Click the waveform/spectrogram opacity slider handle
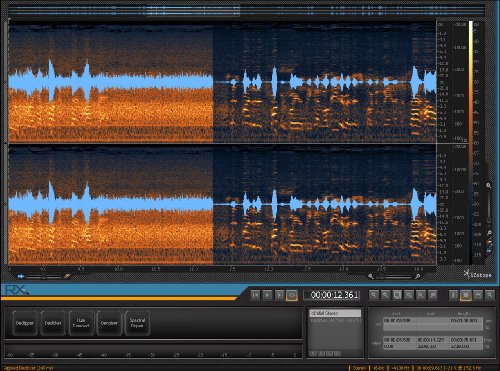 click(44, 276)
